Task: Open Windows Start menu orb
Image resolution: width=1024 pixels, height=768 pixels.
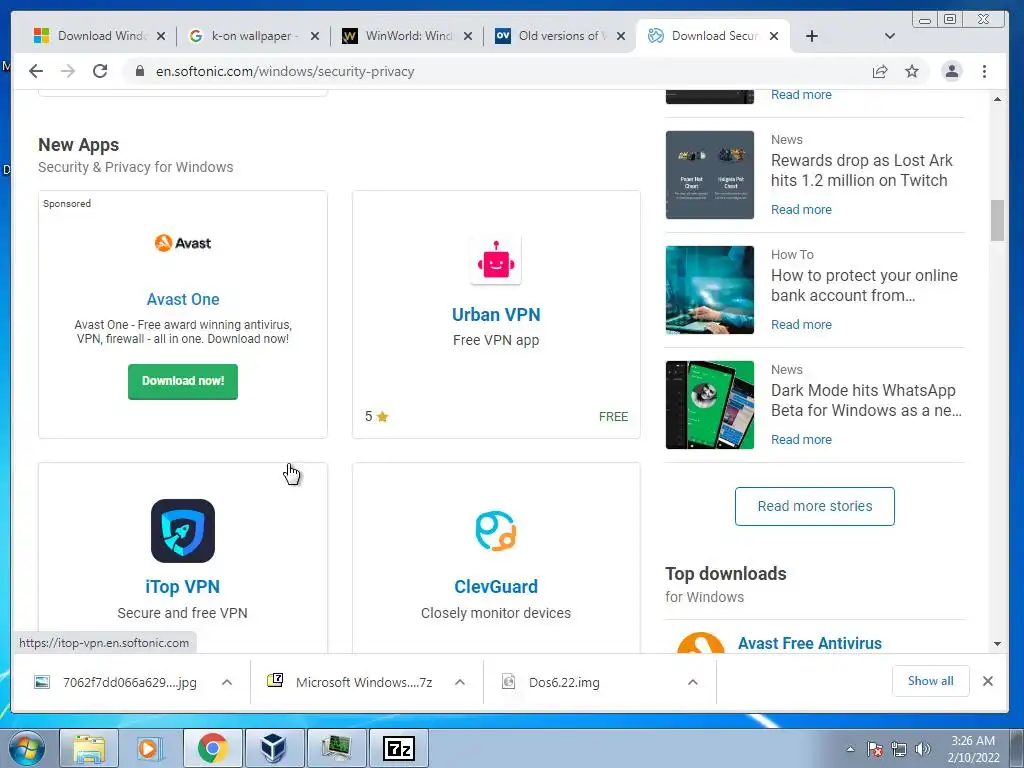Action: pos(27,748)
